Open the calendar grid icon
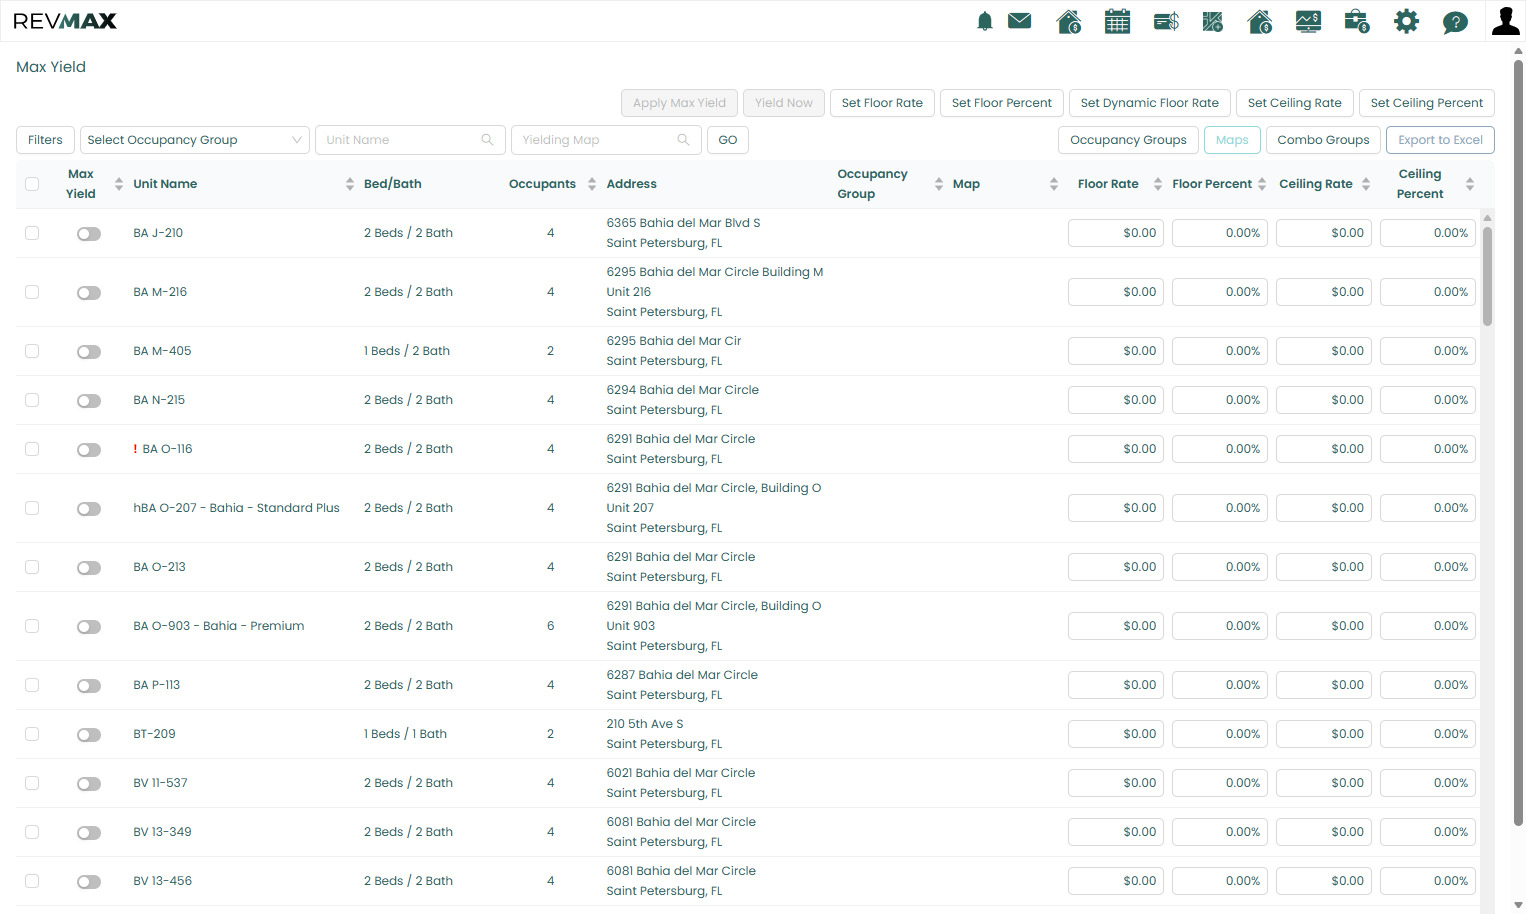This screenshot has height=914, width=1526. 1117,21
